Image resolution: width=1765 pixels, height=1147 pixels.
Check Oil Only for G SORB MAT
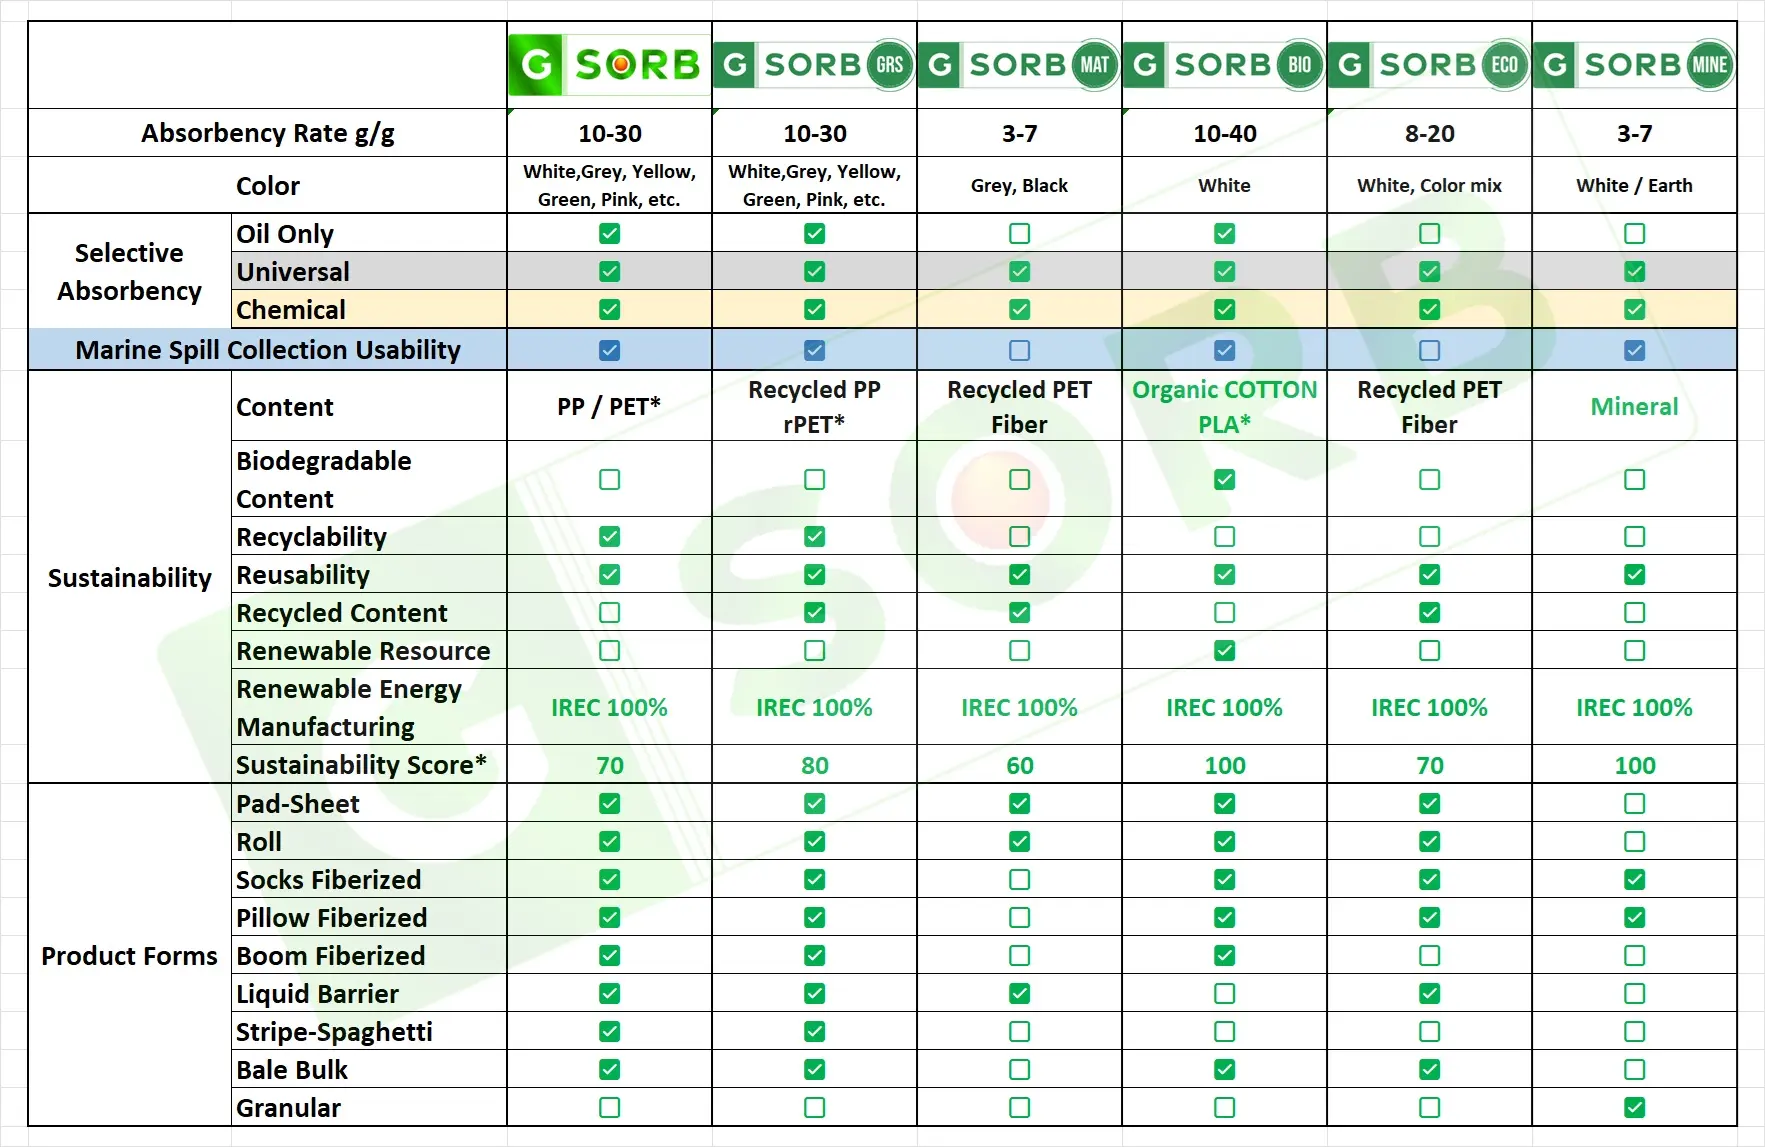(x=1019, y=234)
